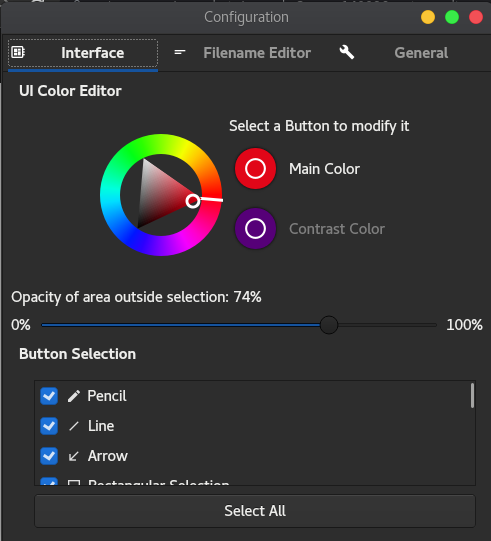Select the red Main Color button
Viewport: 491px width, 541px height.
(x=255, y=169)
